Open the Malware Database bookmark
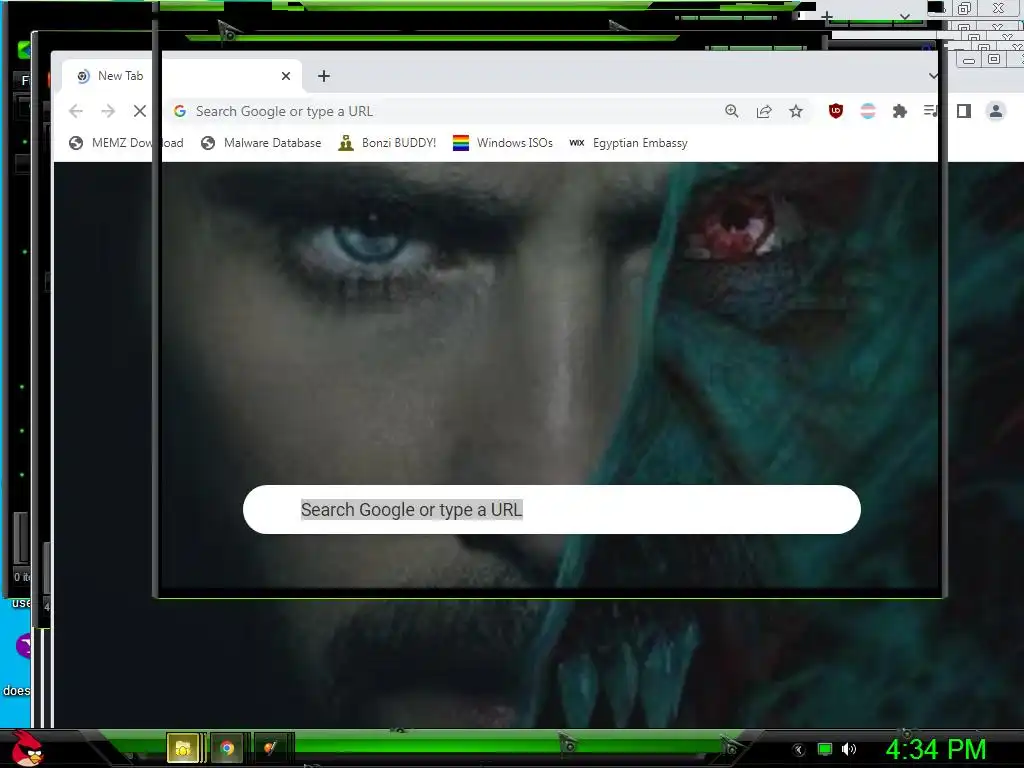This screenshot has width=1024, height=768. click(261, 143)
